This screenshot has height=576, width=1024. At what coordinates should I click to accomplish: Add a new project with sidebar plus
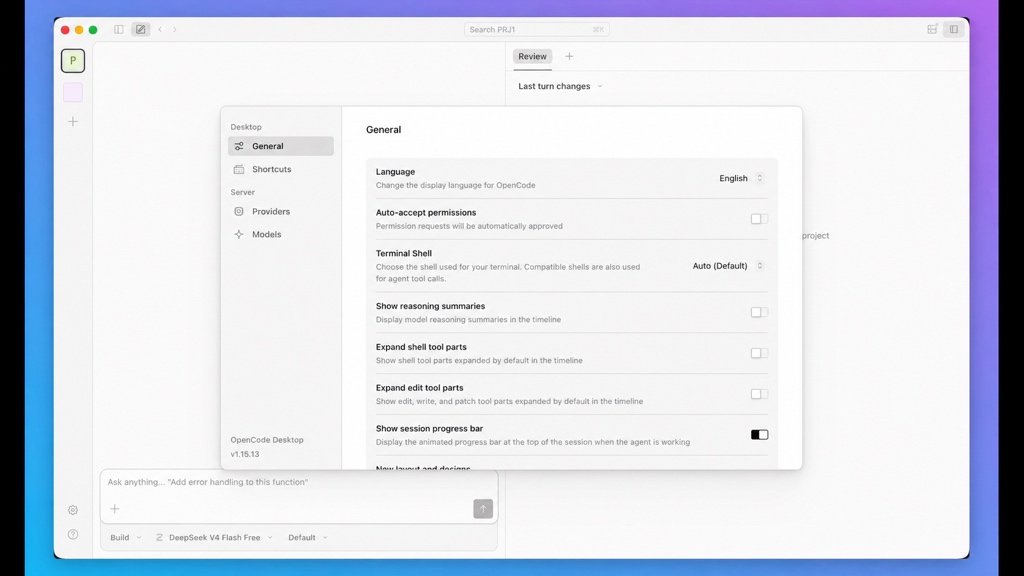coord(73,121)
